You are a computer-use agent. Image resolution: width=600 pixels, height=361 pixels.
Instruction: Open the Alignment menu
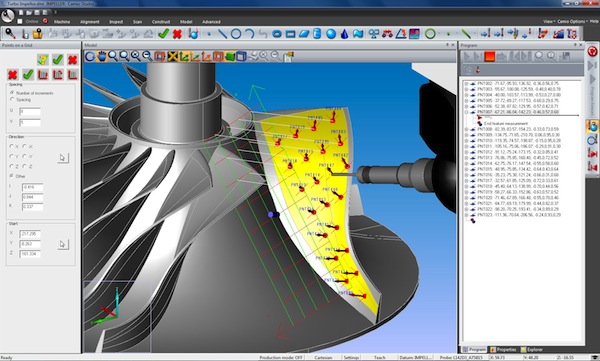point(90,22)
